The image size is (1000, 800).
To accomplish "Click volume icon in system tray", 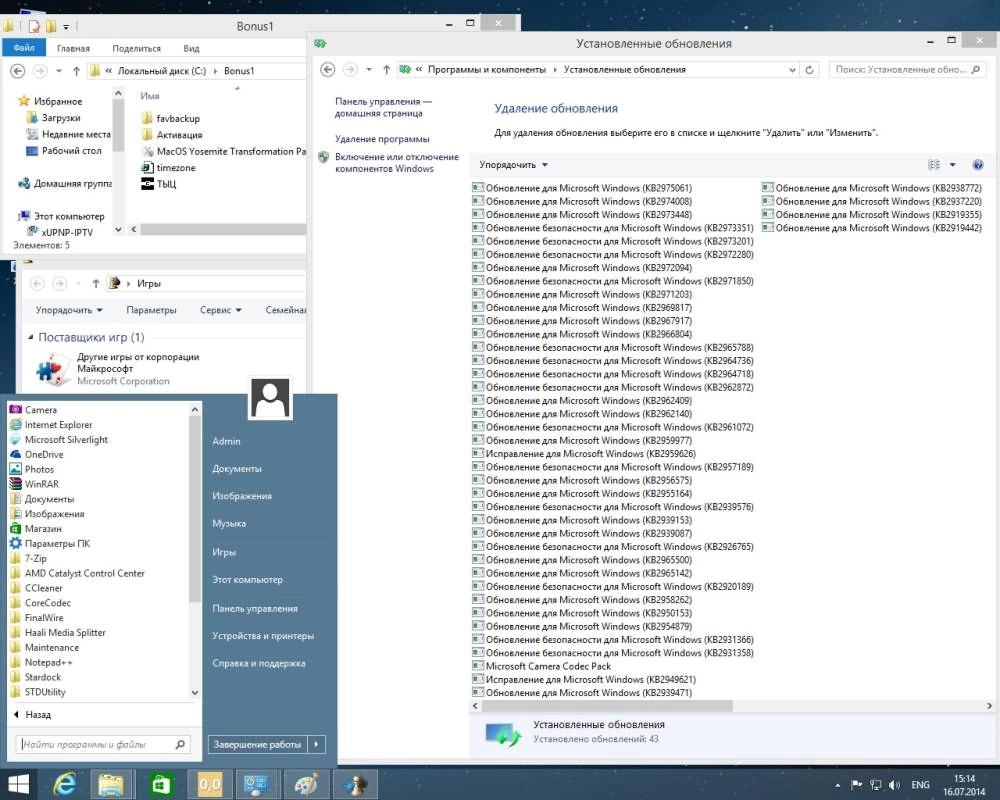I will point(894,785).
